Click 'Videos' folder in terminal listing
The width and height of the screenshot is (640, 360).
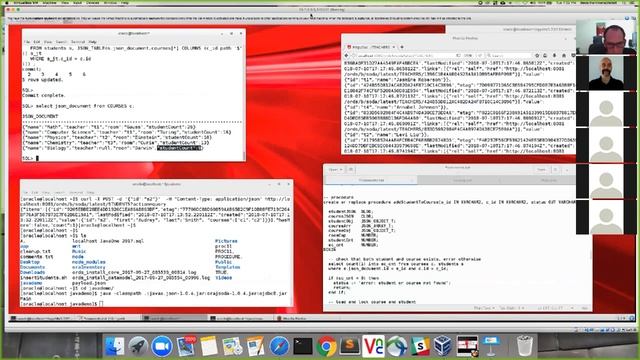click(223, 278)
